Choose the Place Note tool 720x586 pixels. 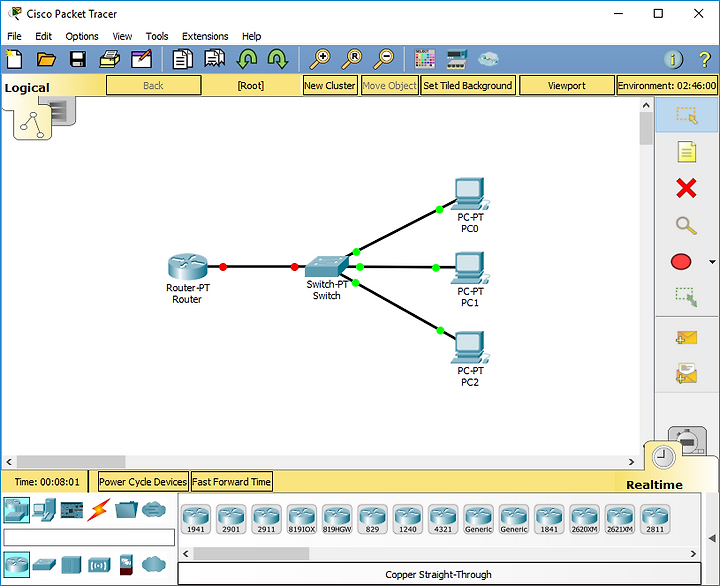pos(687,152)
